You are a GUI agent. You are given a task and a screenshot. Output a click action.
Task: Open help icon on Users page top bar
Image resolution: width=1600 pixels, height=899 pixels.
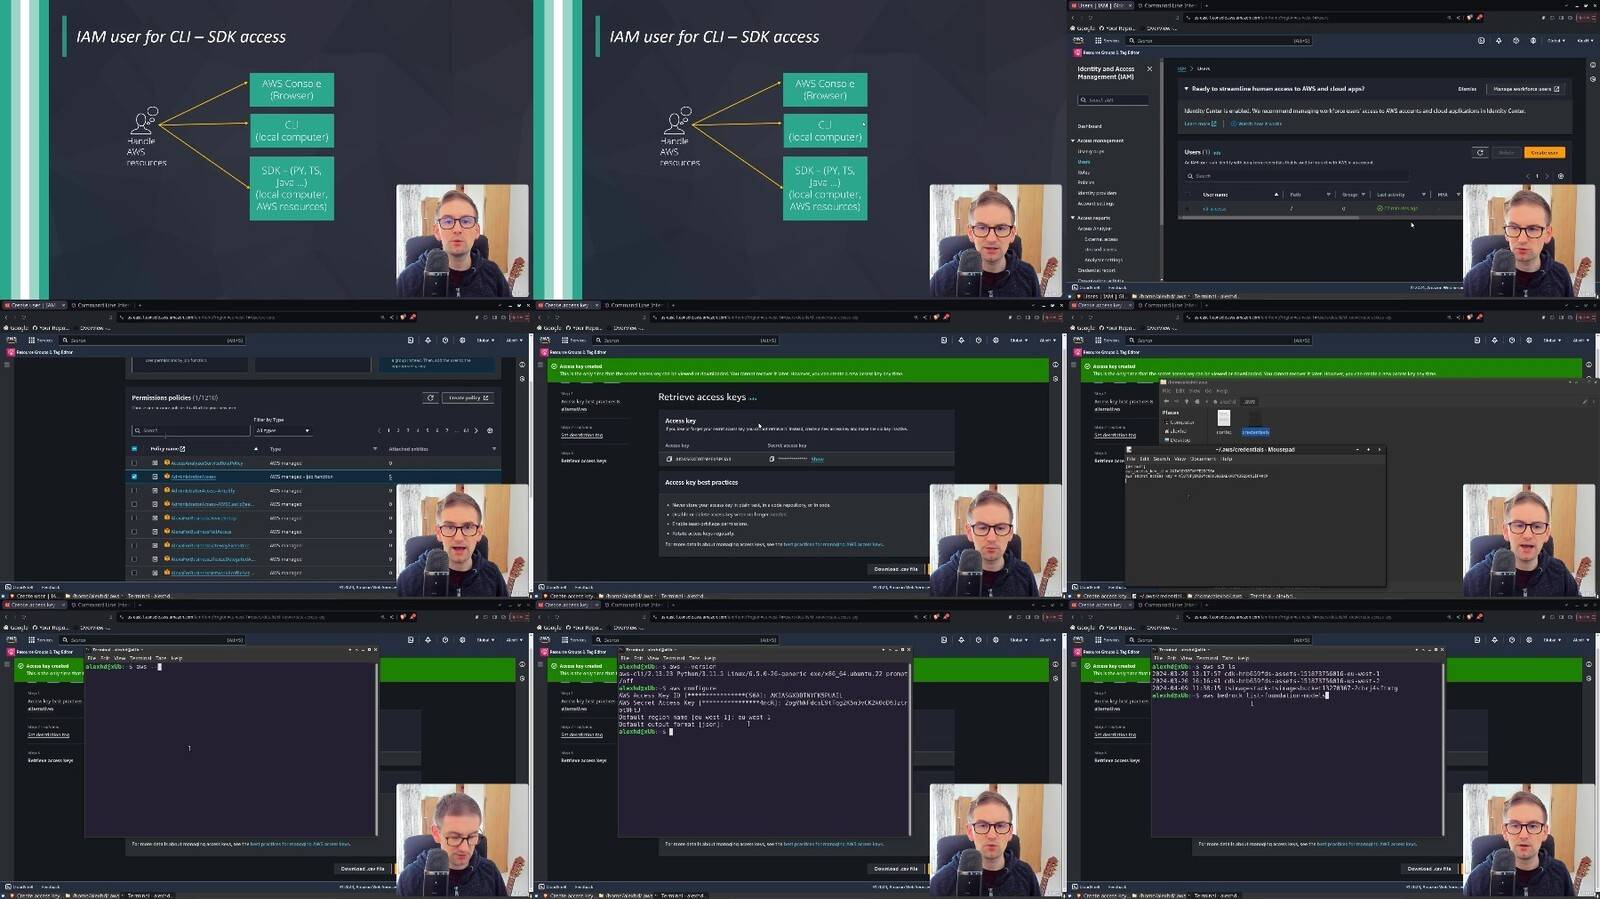pyautogui.click(x=1515, y=41)
